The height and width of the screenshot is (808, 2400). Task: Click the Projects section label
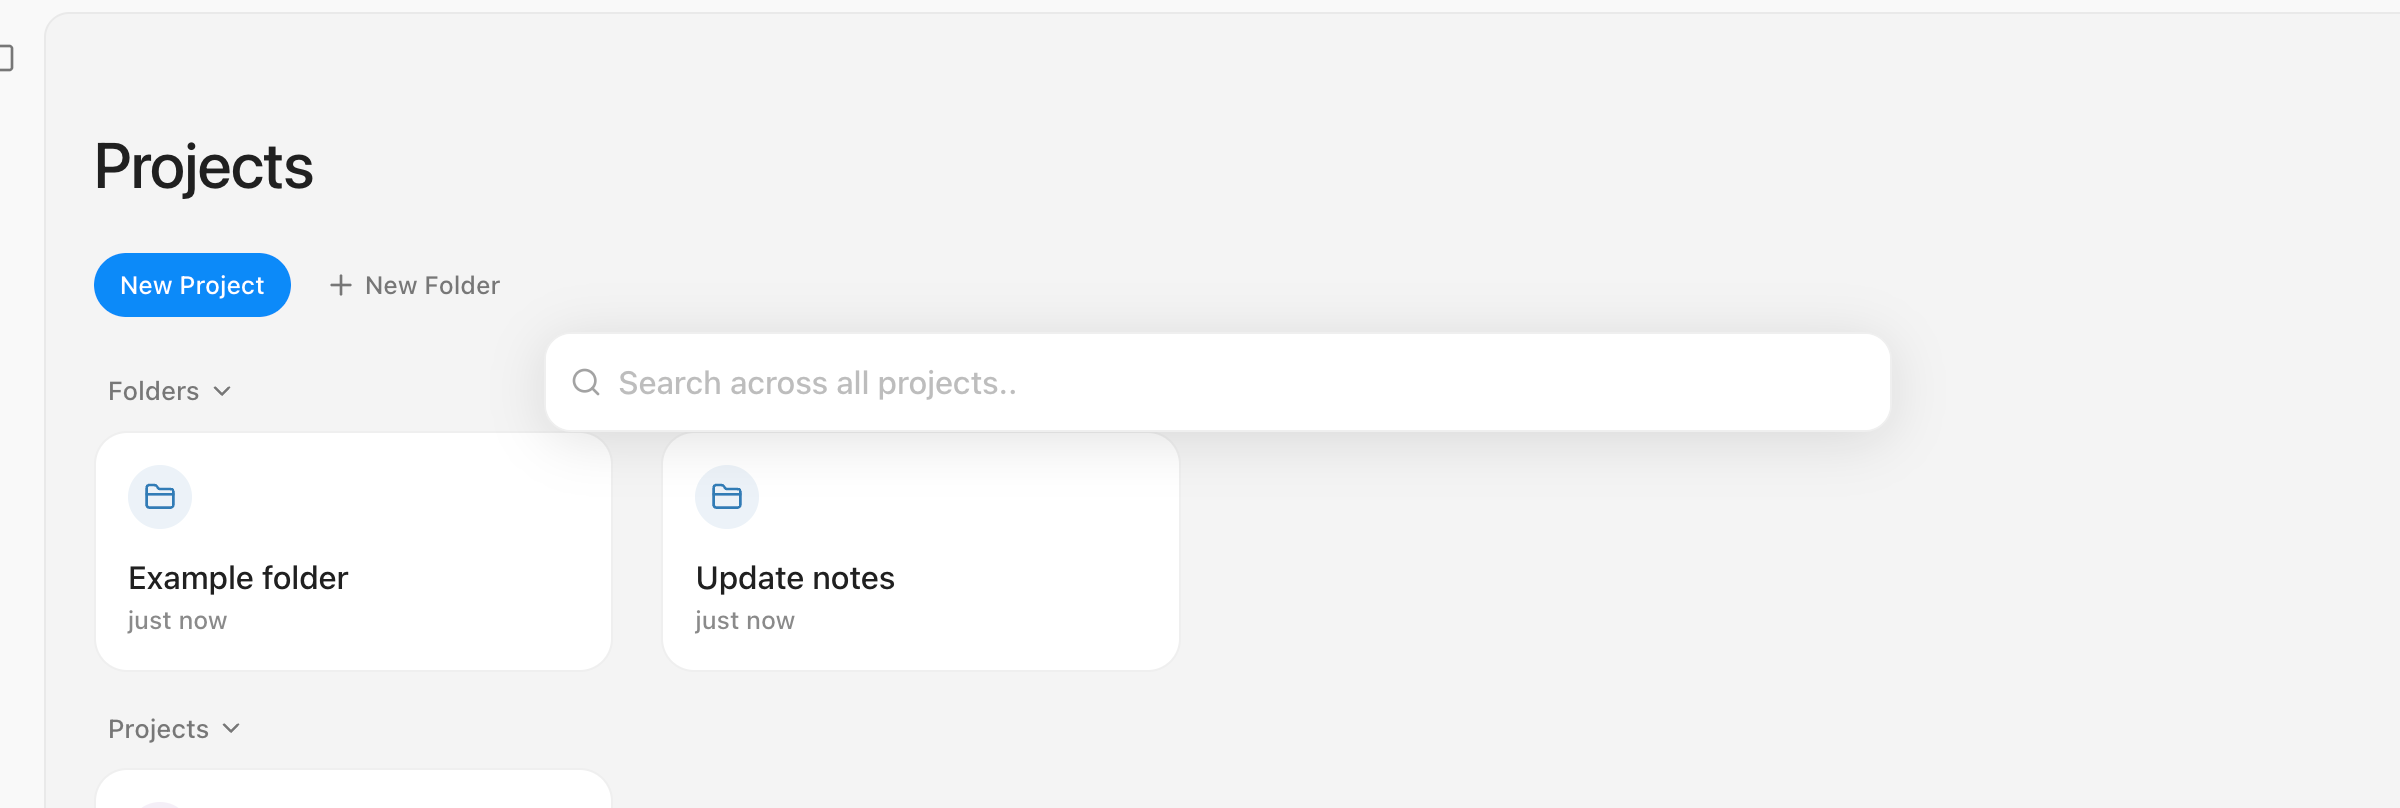[158, 729]
